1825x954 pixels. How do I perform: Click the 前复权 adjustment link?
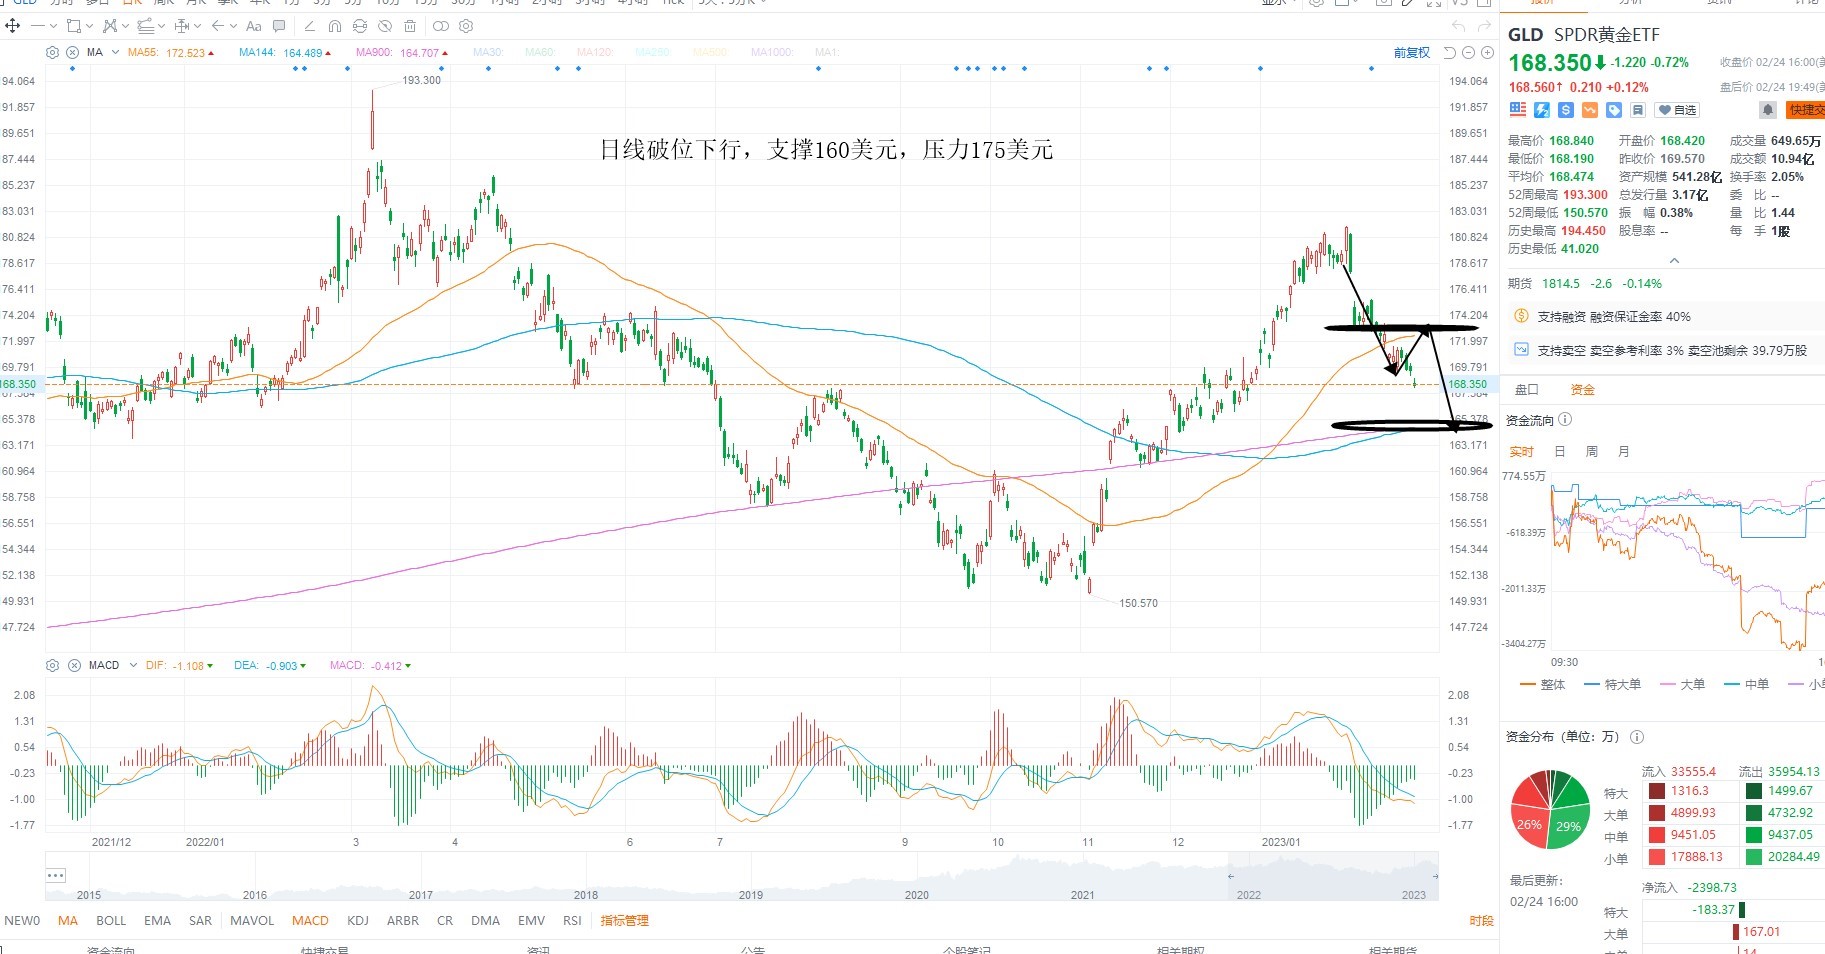[1412, 52]
